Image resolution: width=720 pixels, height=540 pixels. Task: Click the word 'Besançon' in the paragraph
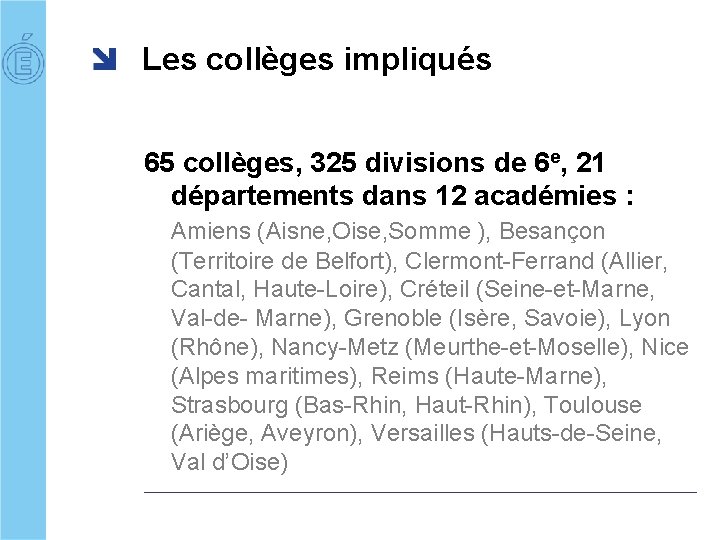[x=551, y=232]
